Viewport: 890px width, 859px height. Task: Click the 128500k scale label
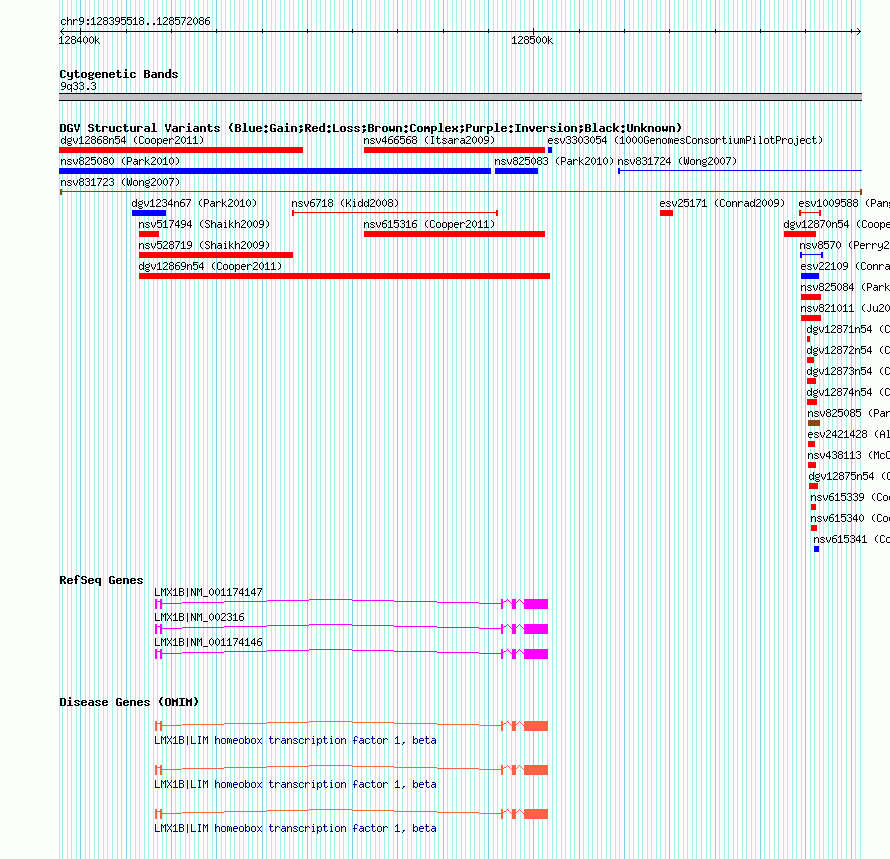[532, 40]
